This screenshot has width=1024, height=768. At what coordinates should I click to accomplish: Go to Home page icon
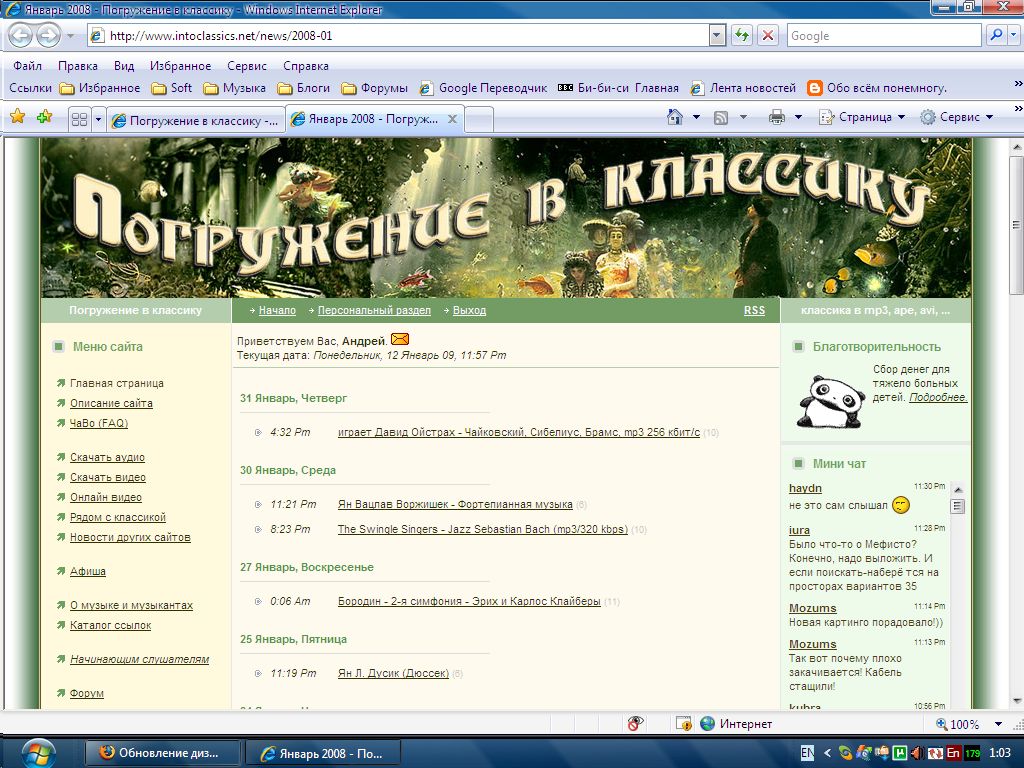coord(675,117)
